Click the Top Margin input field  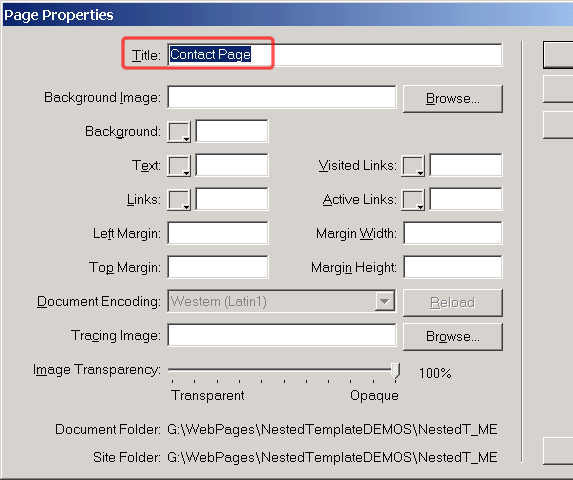218,267
